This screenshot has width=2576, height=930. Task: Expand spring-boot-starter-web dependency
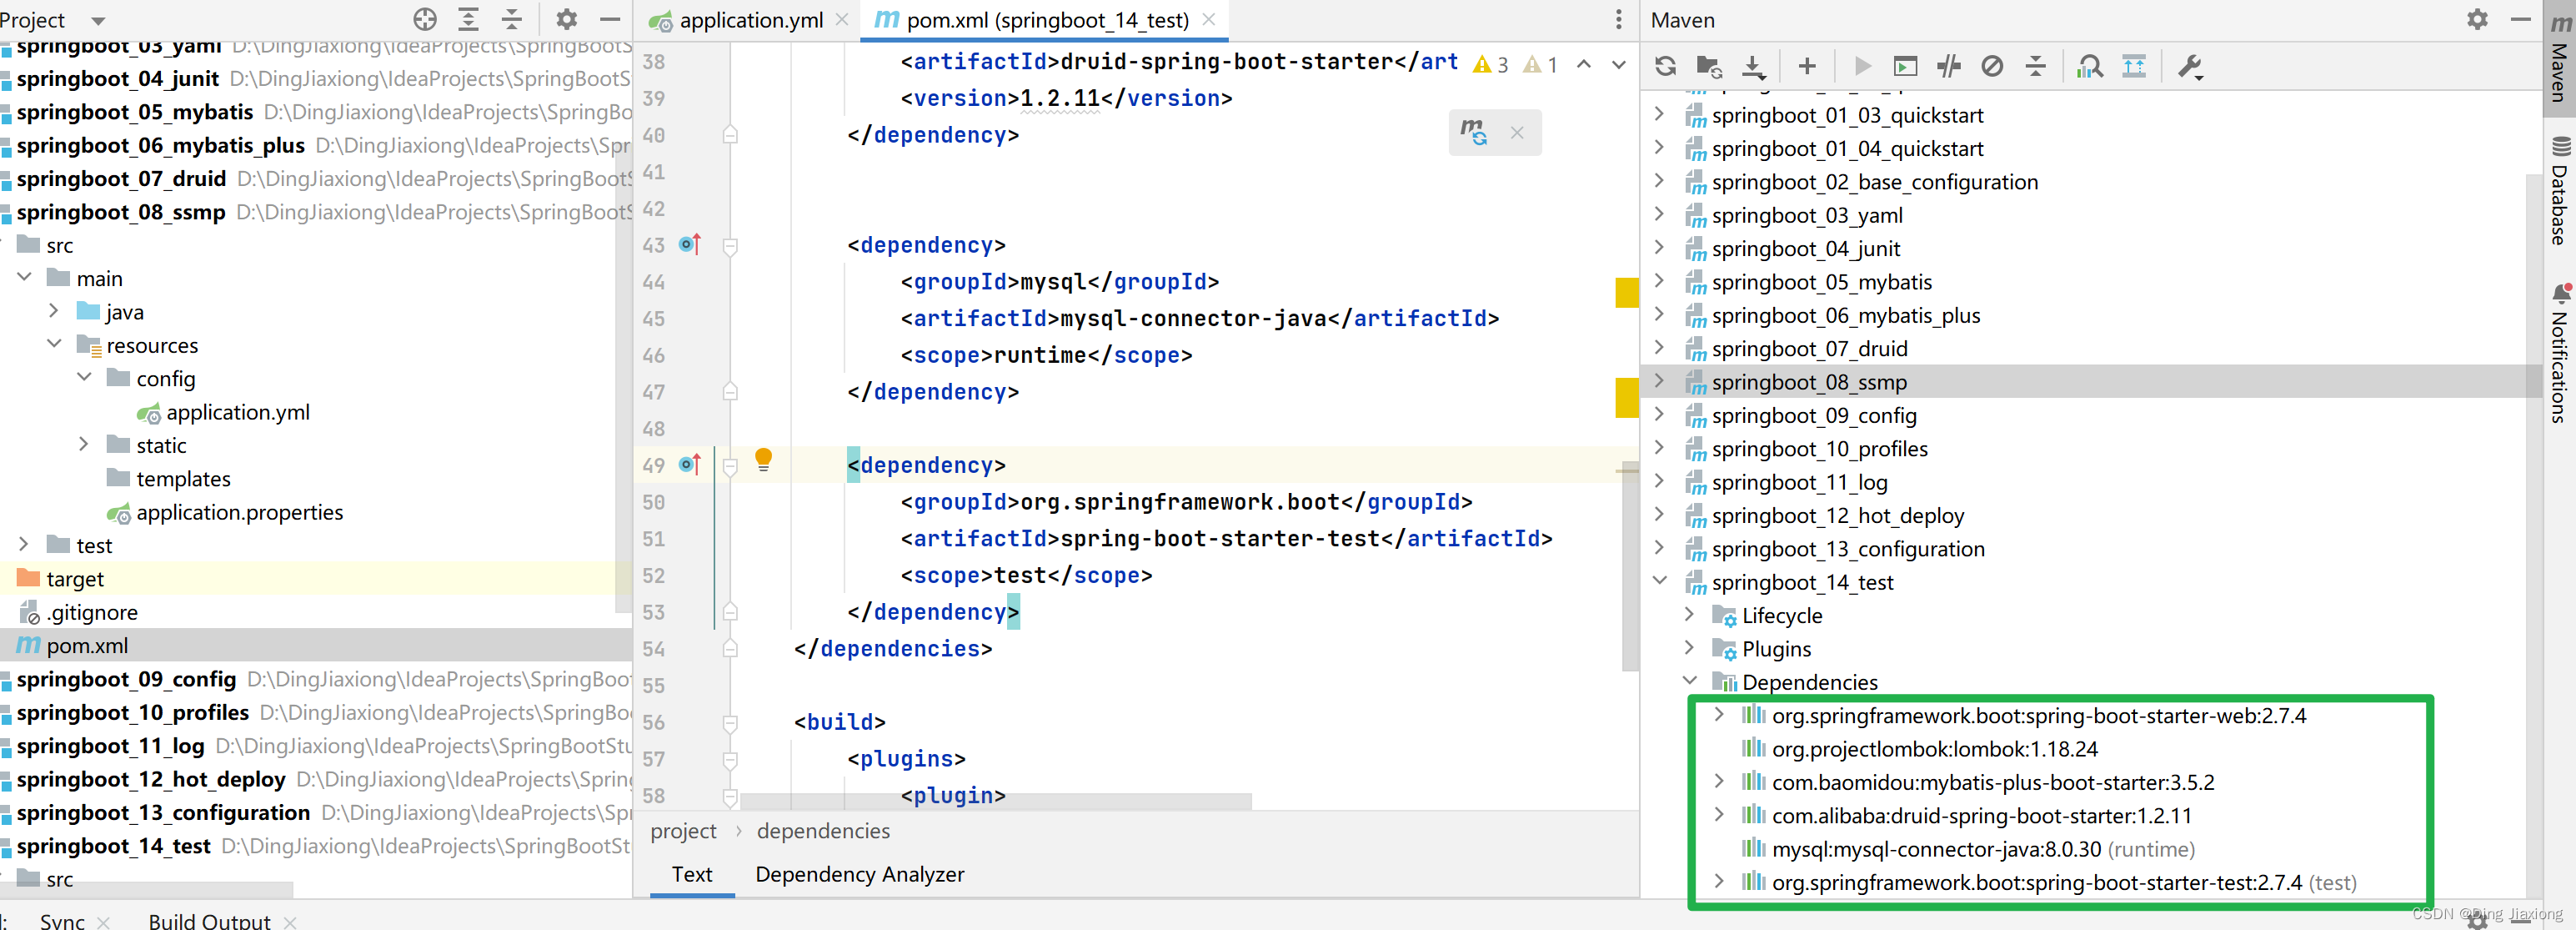1719,714
